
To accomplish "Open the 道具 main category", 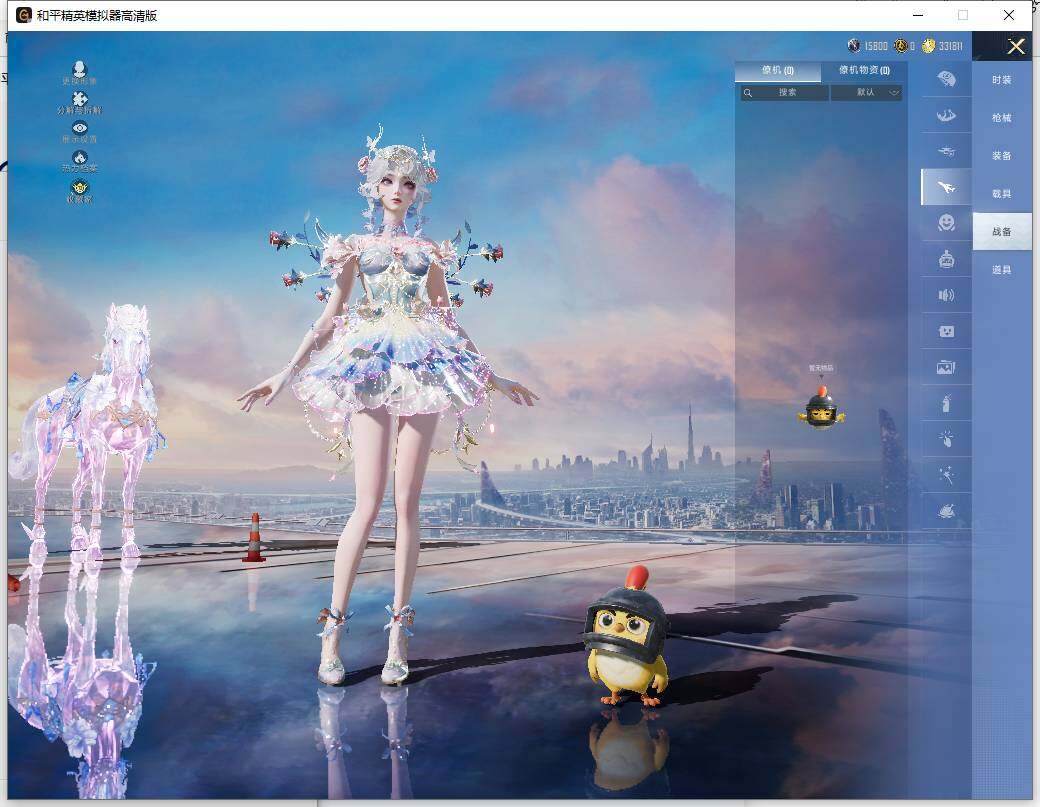I will click(x=1002, y=270).
